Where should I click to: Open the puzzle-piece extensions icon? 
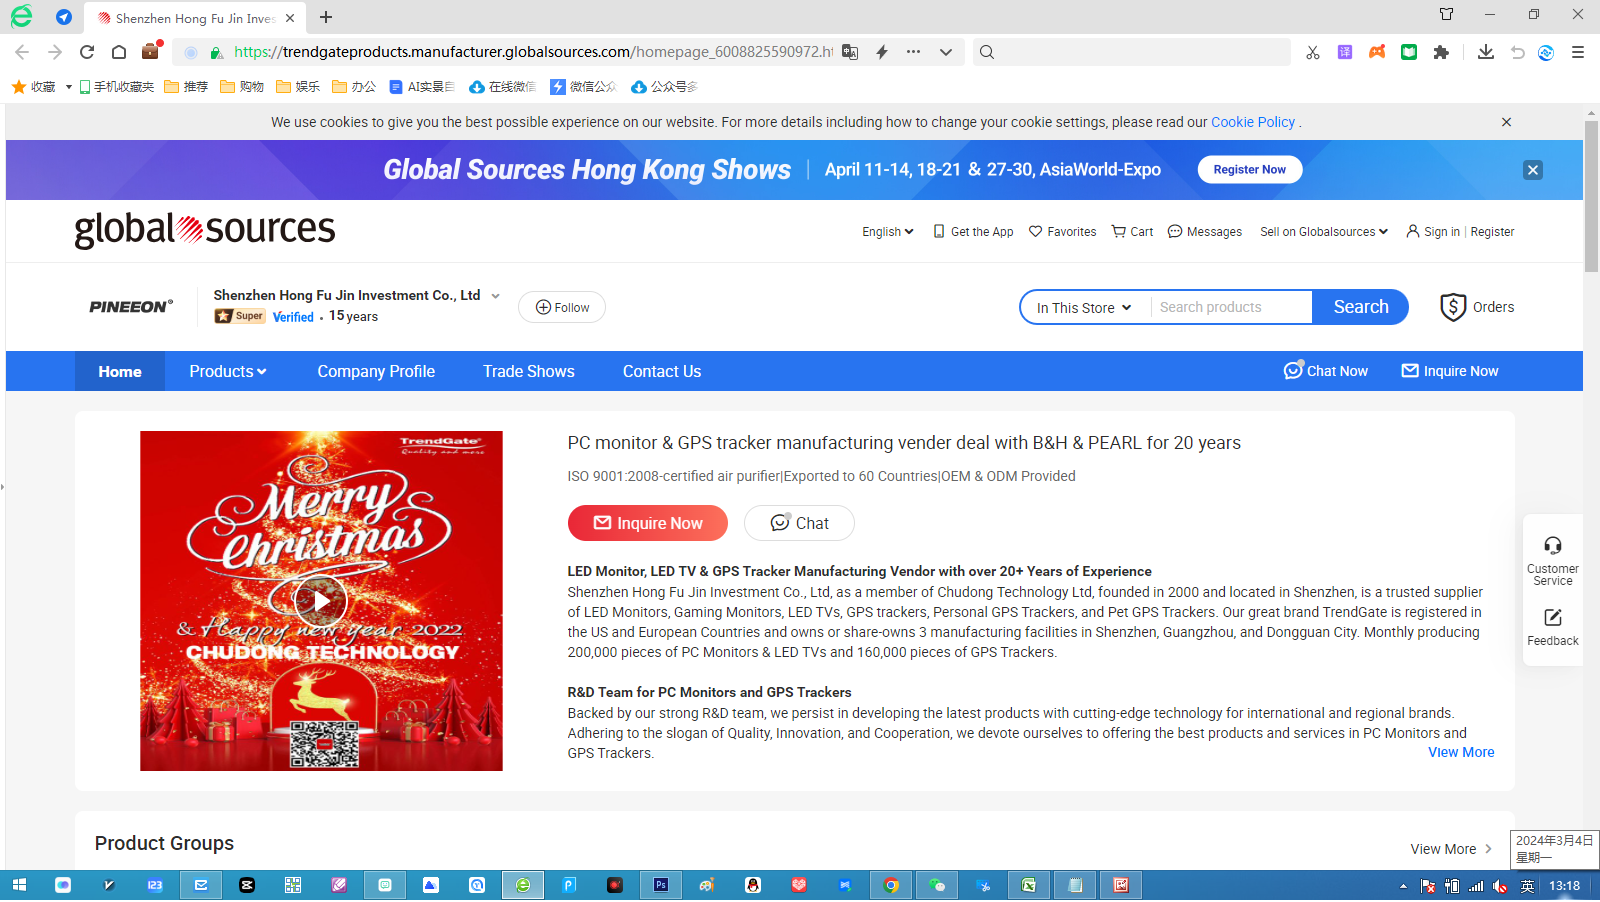click(1441, 52)
